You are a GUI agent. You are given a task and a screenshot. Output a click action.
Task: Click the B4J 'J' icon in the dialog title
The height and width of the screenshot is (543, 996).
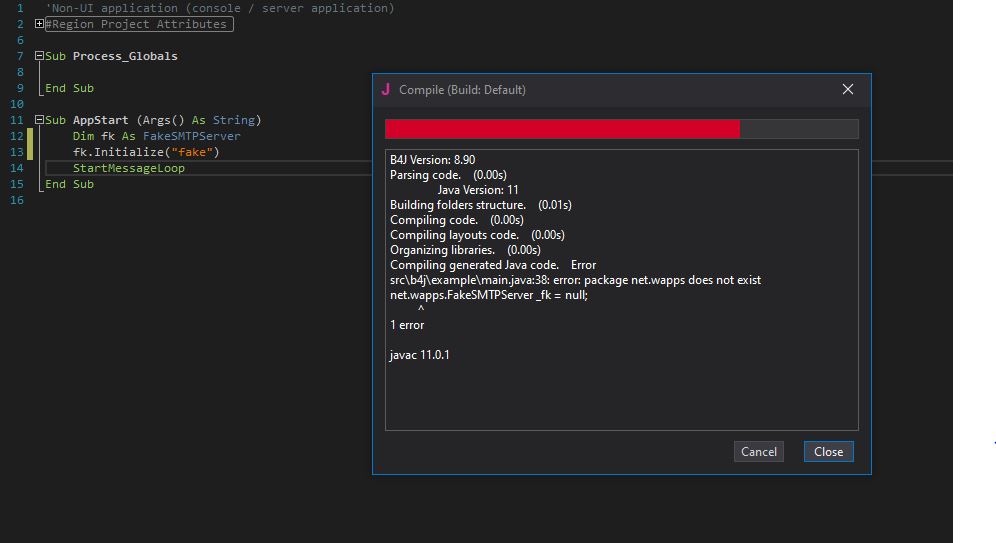coord(386,89)
